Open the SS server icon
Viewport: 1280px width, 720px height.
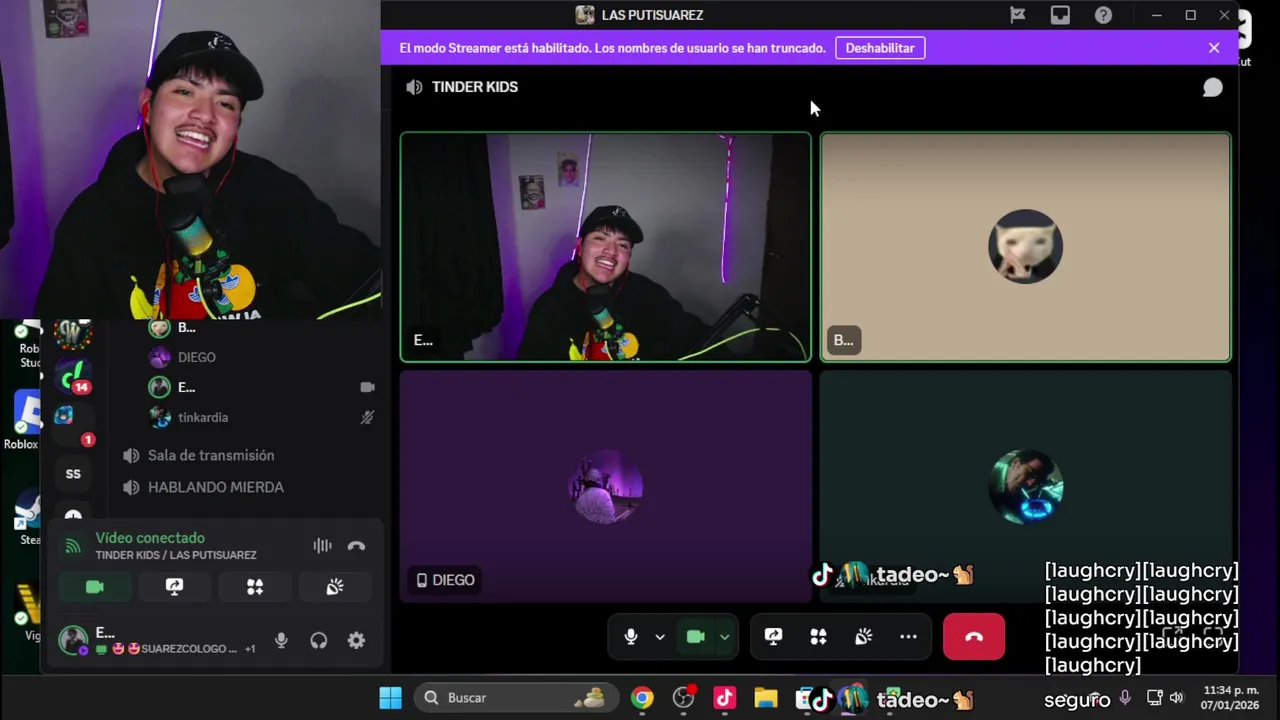click(x=73, y=474)
